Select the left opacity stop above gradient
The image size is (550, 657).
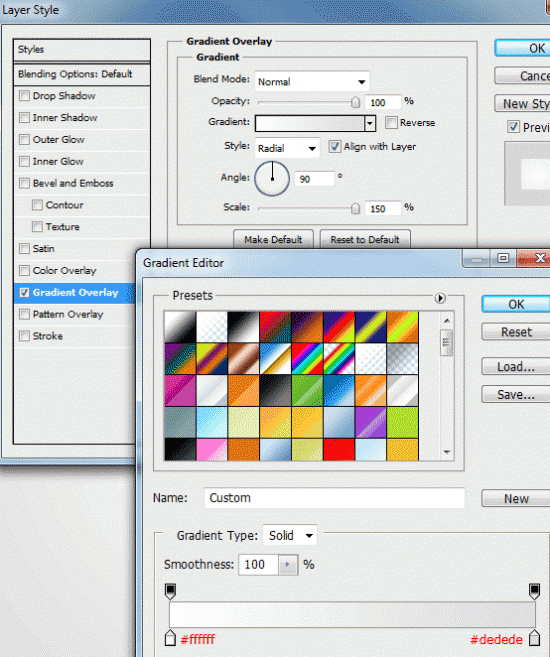point(170,591)
